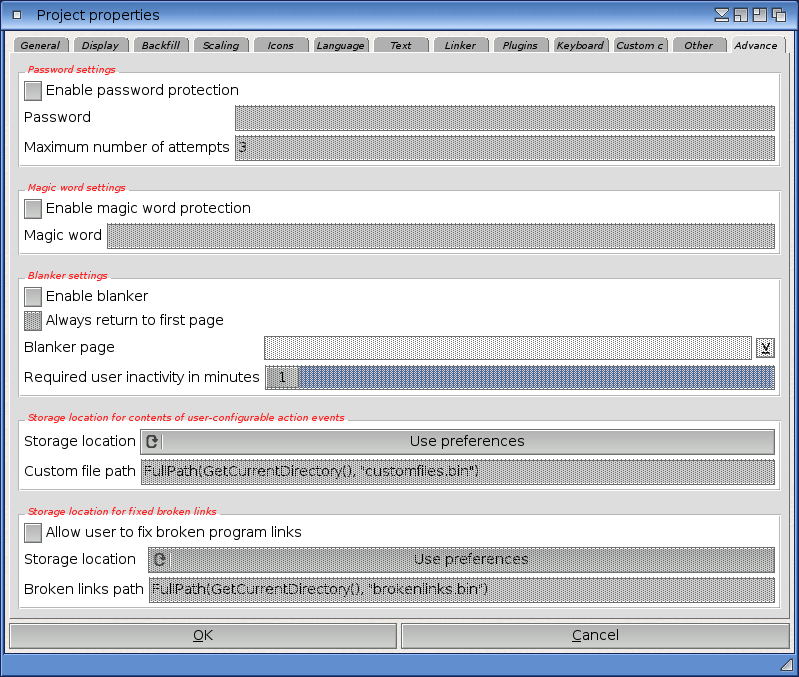The image size is (799, 677).
Task: Click the window close gadget in title bar
Action: 17,15
